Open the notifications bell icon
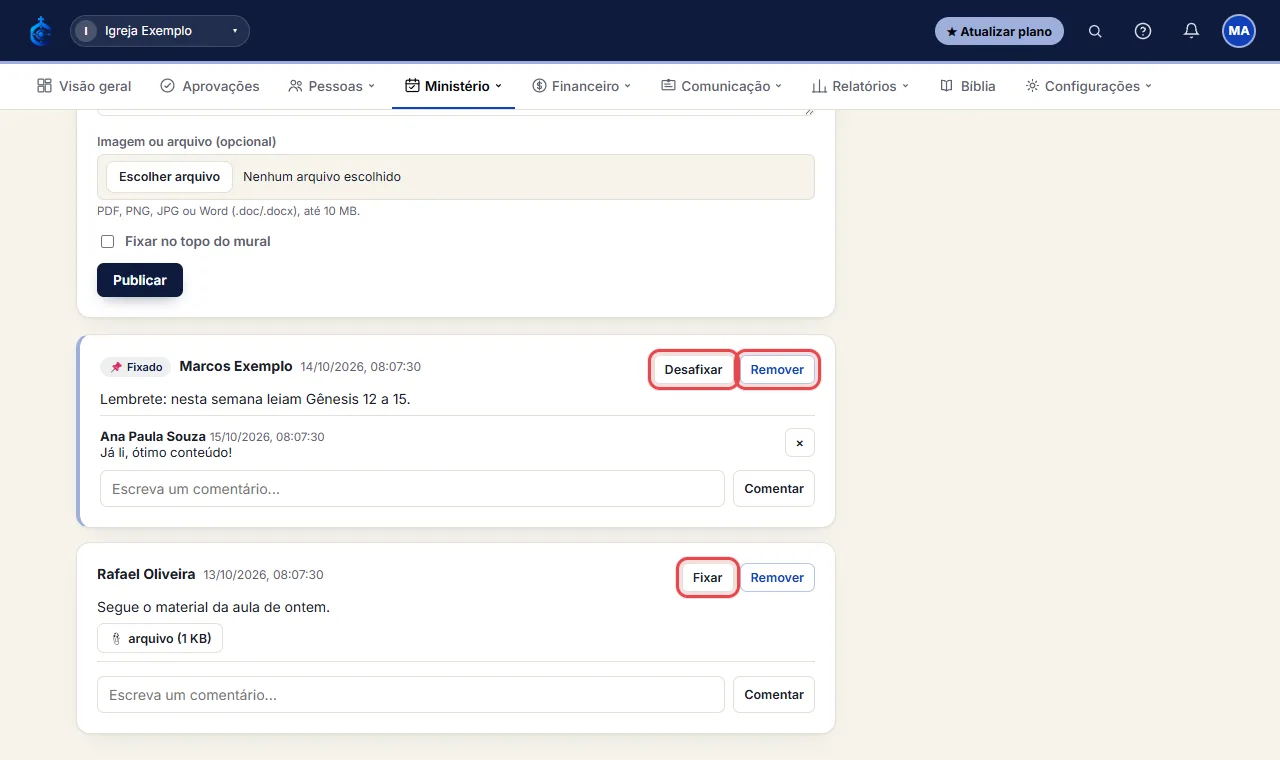The width and height of the screenshot is (1280, 760). click(1191, 31)
